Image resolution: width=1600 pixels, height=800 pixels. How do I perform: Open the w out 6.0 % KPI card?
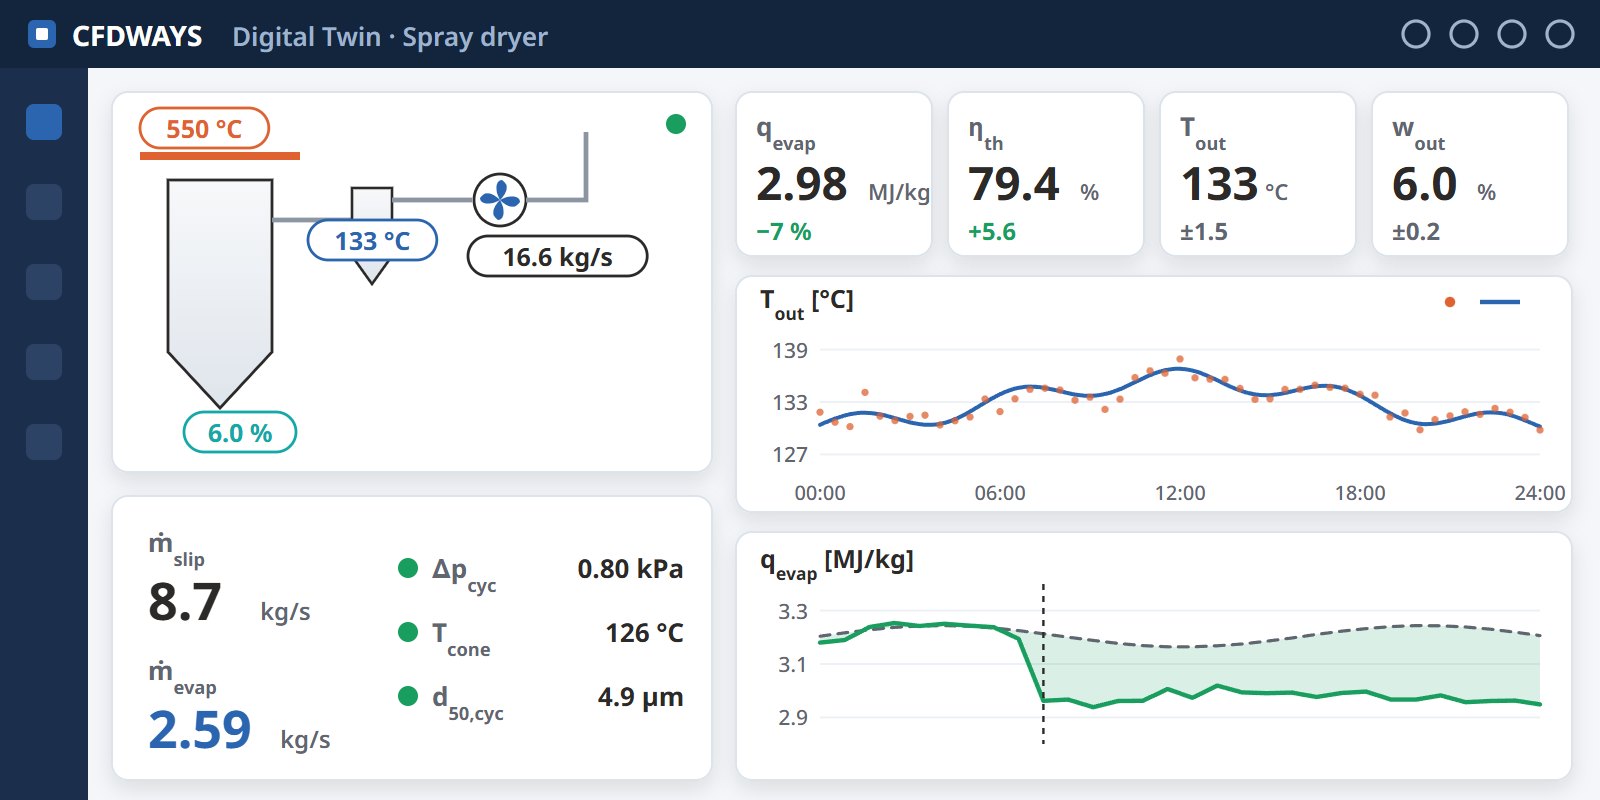1470,174
